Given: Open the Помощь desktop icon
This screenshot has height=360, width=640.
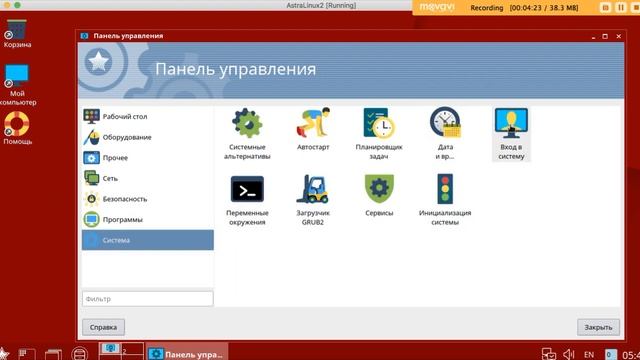Looking at the screenshot, I should pos(17,128).
